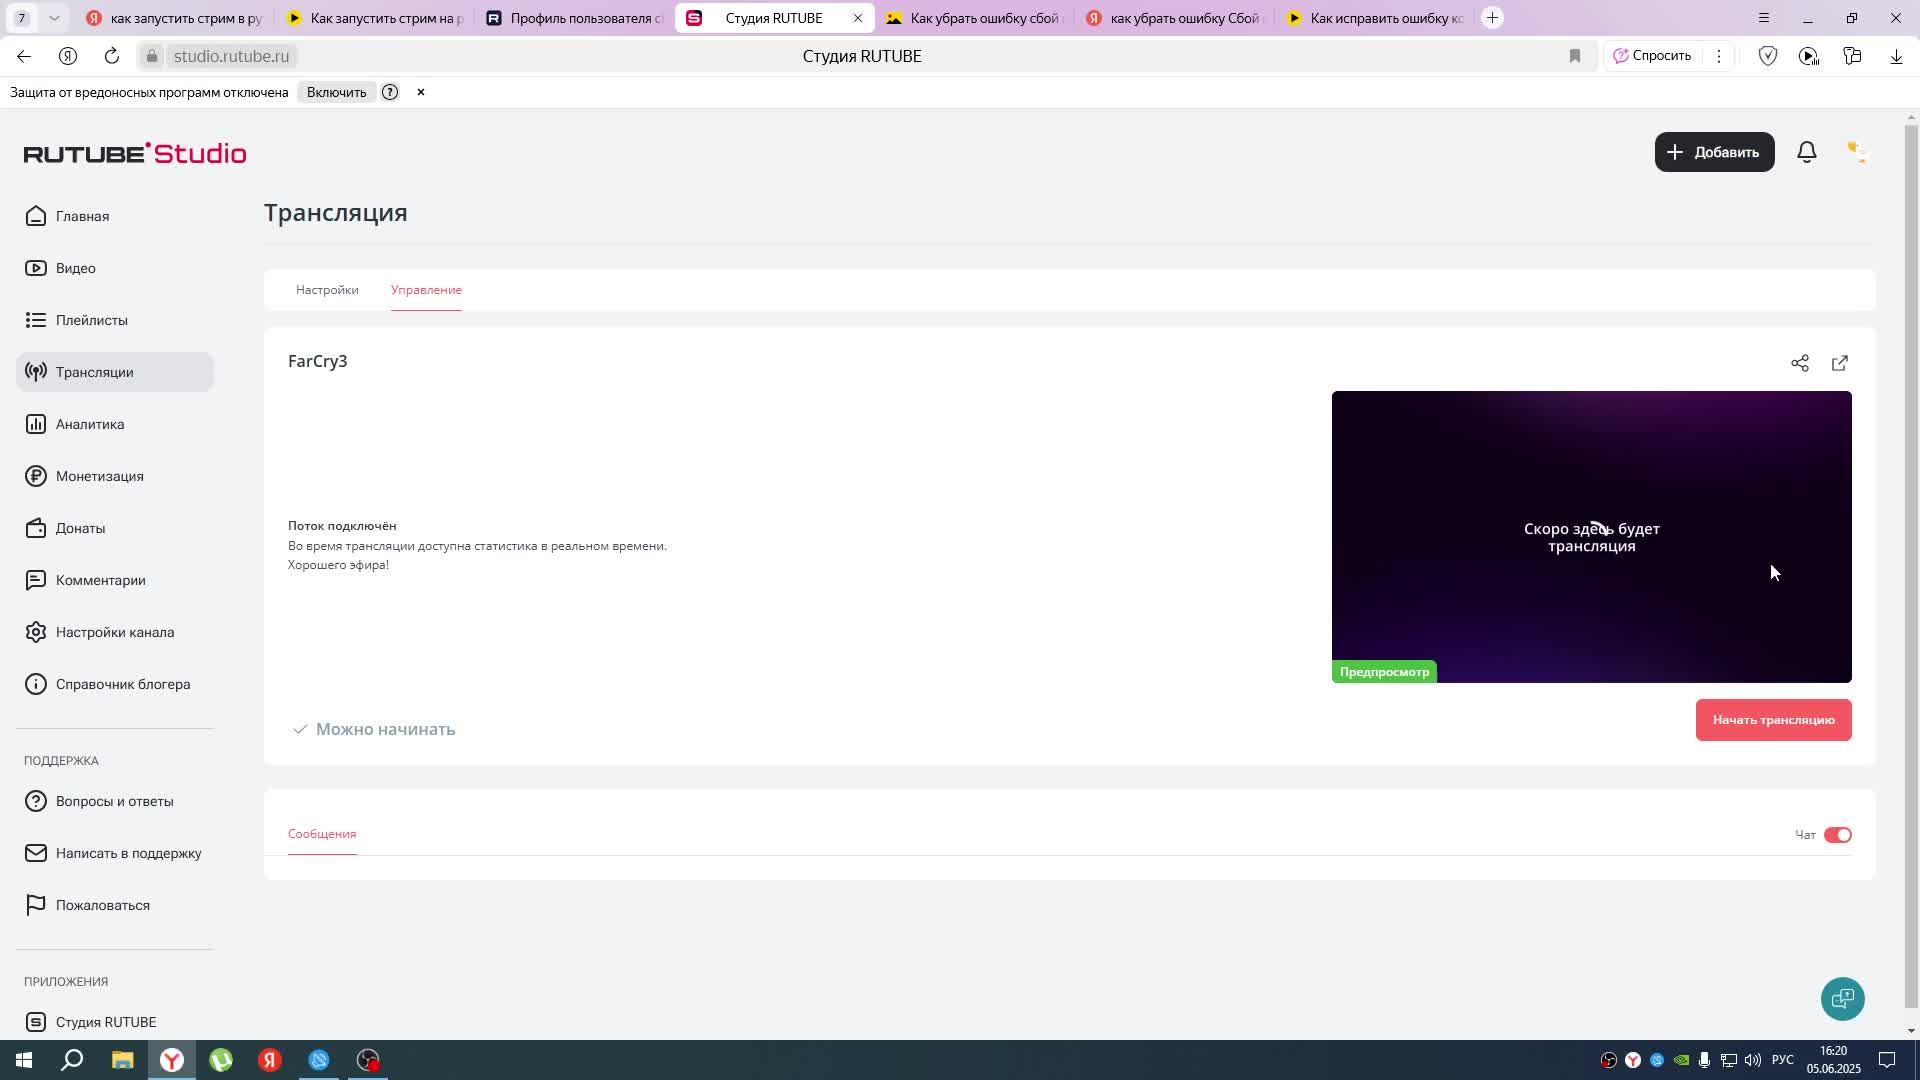Open Донаты in the sidebar
Screen dimensions: 1920x1080
pyautogui.click(x=80, y=528)
